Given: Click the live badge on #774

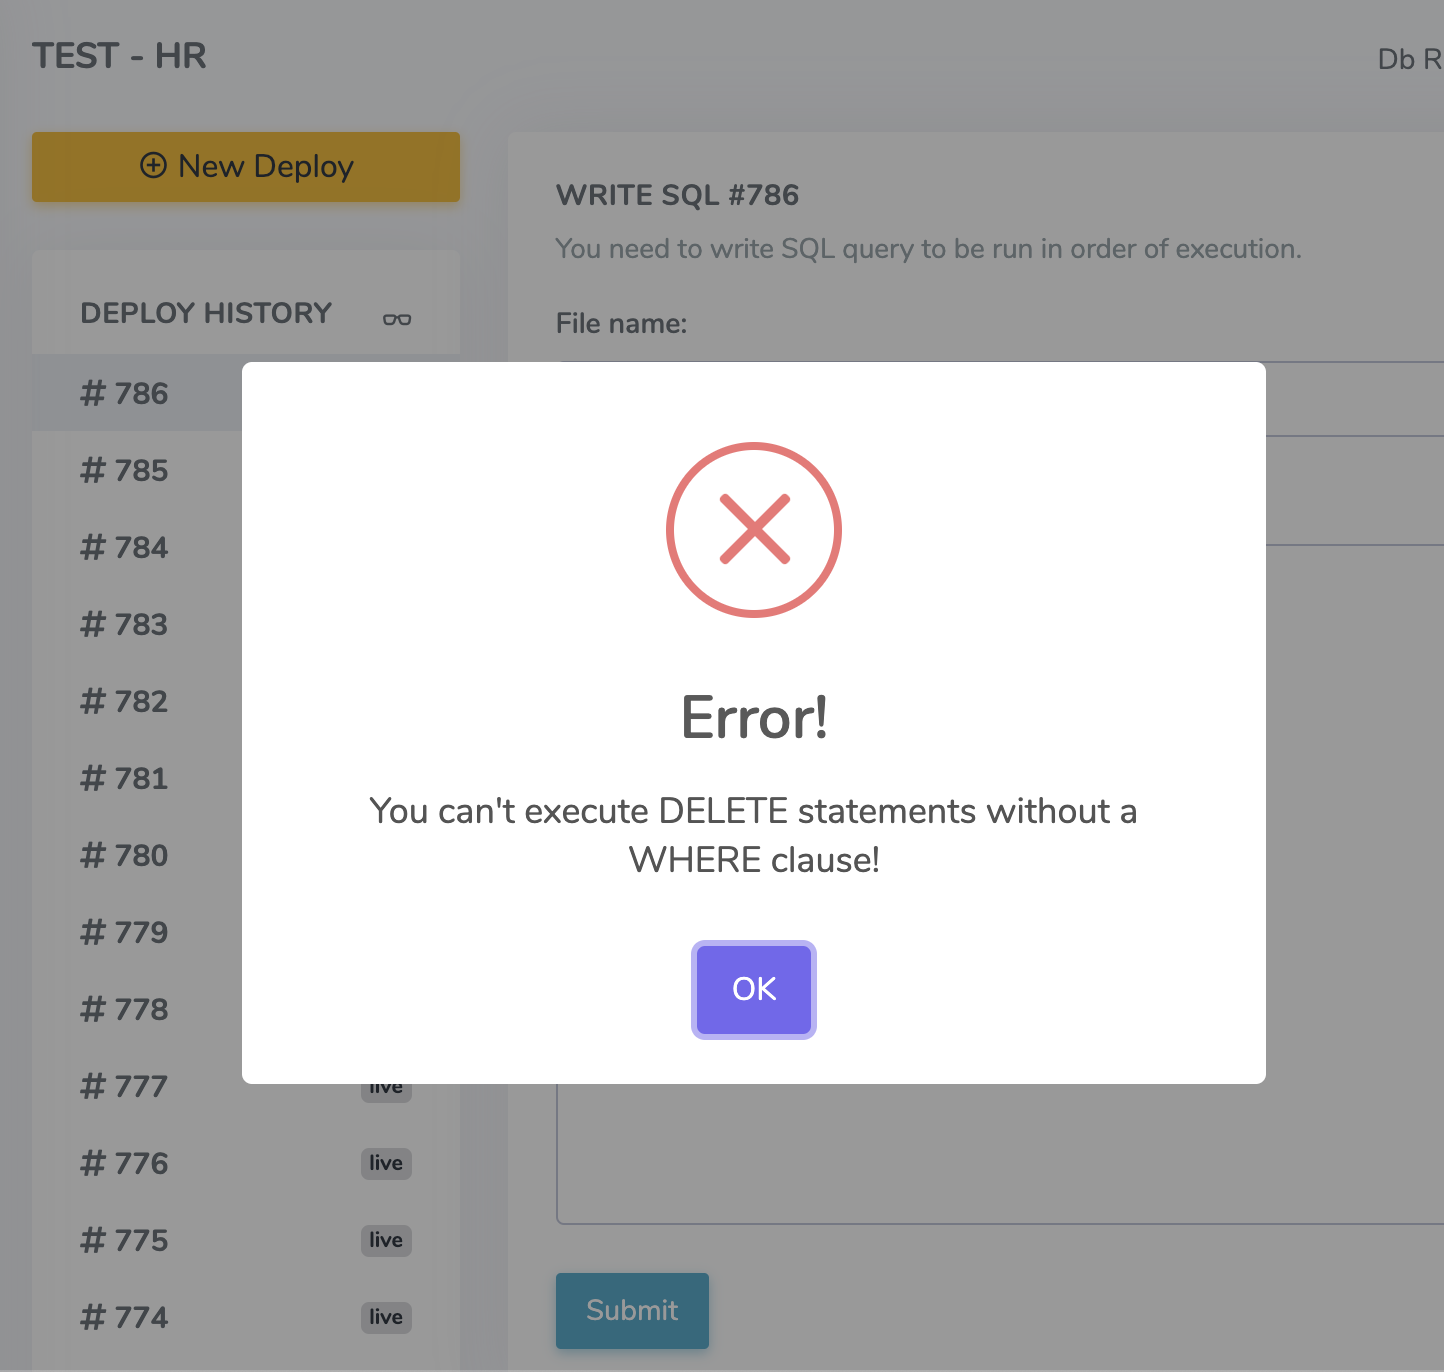Looking at the screenshot, I should pyautogui.click(x=386, y=1317).
